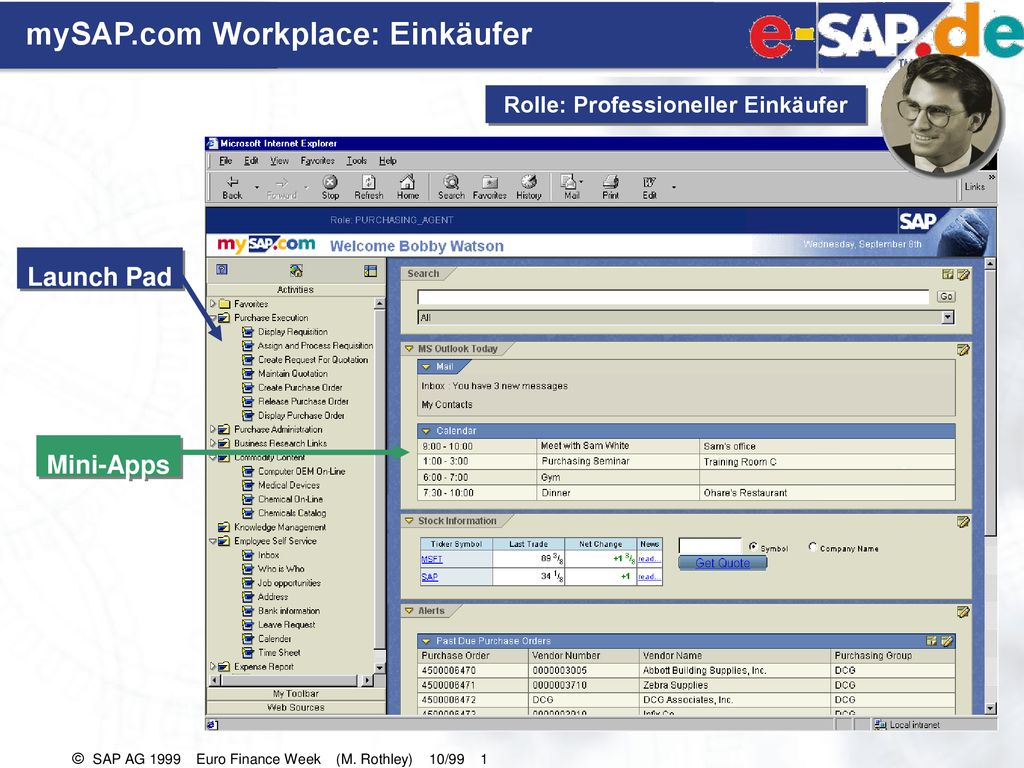
Task: Open the View menu
Action: click(x=280, y=161)
